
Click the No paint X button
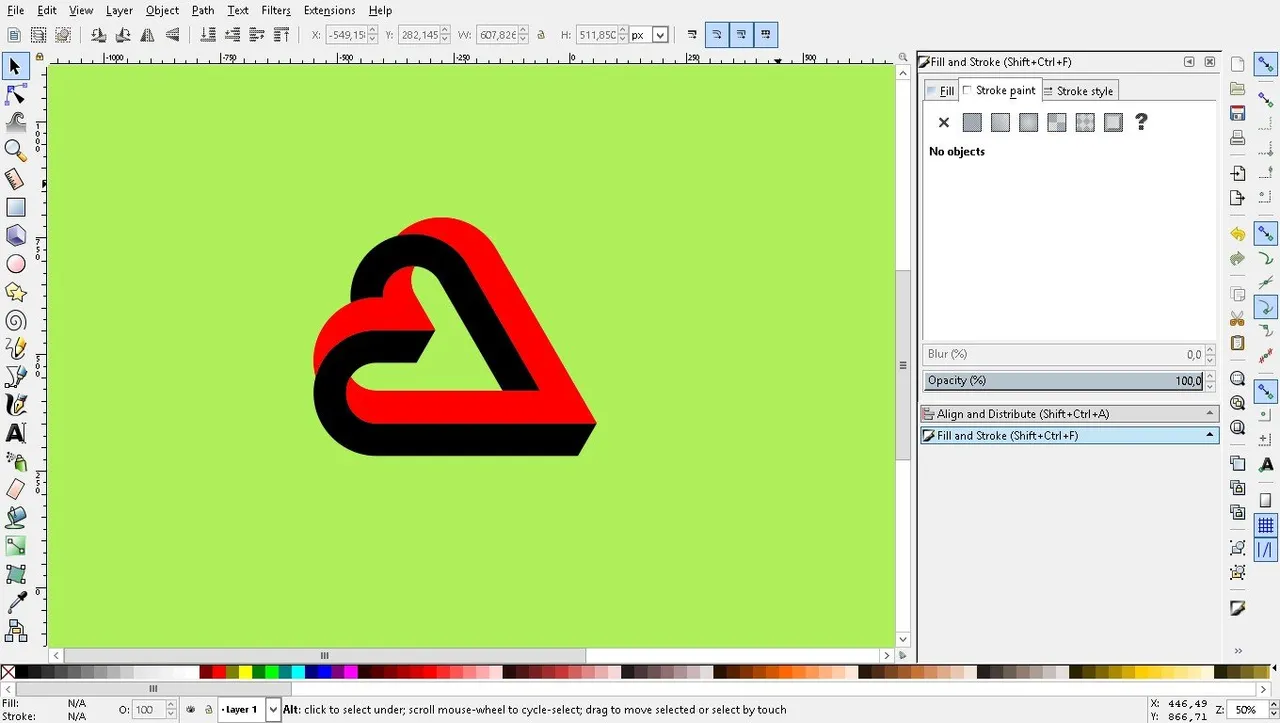click(x=943, y=122)
